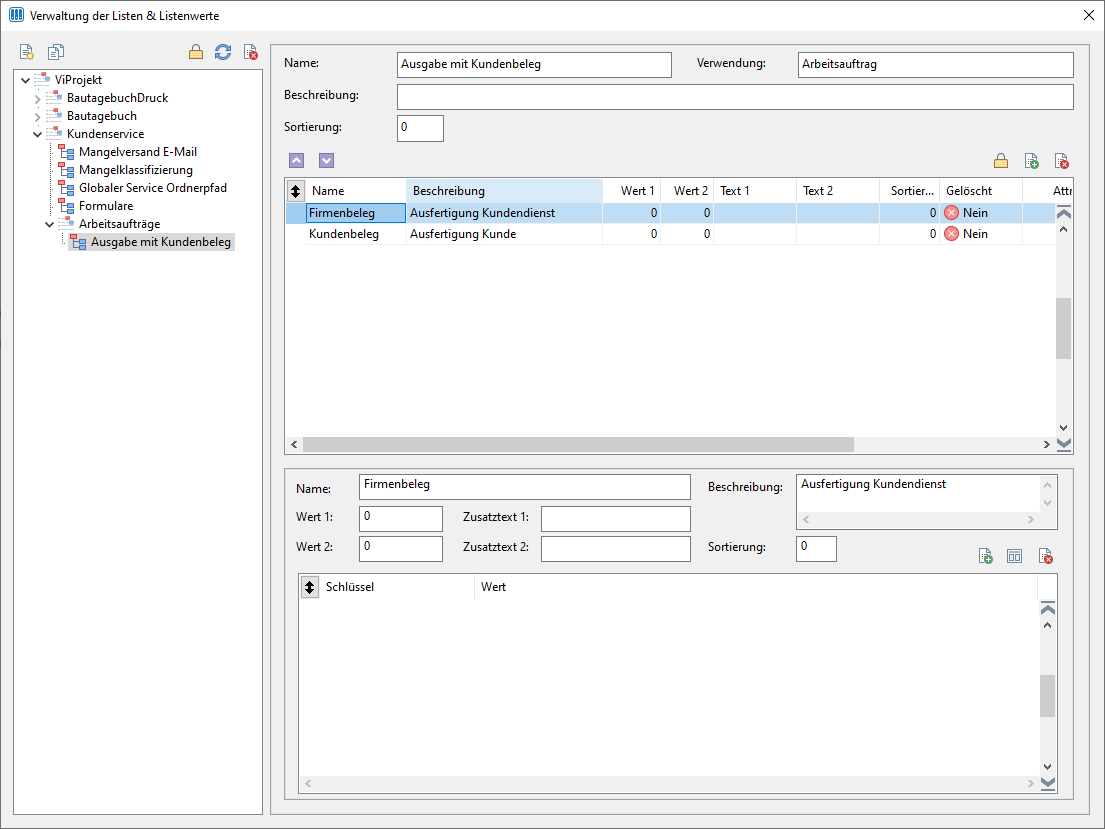Click the lock icon above the list values table

tap(1001, 161)
